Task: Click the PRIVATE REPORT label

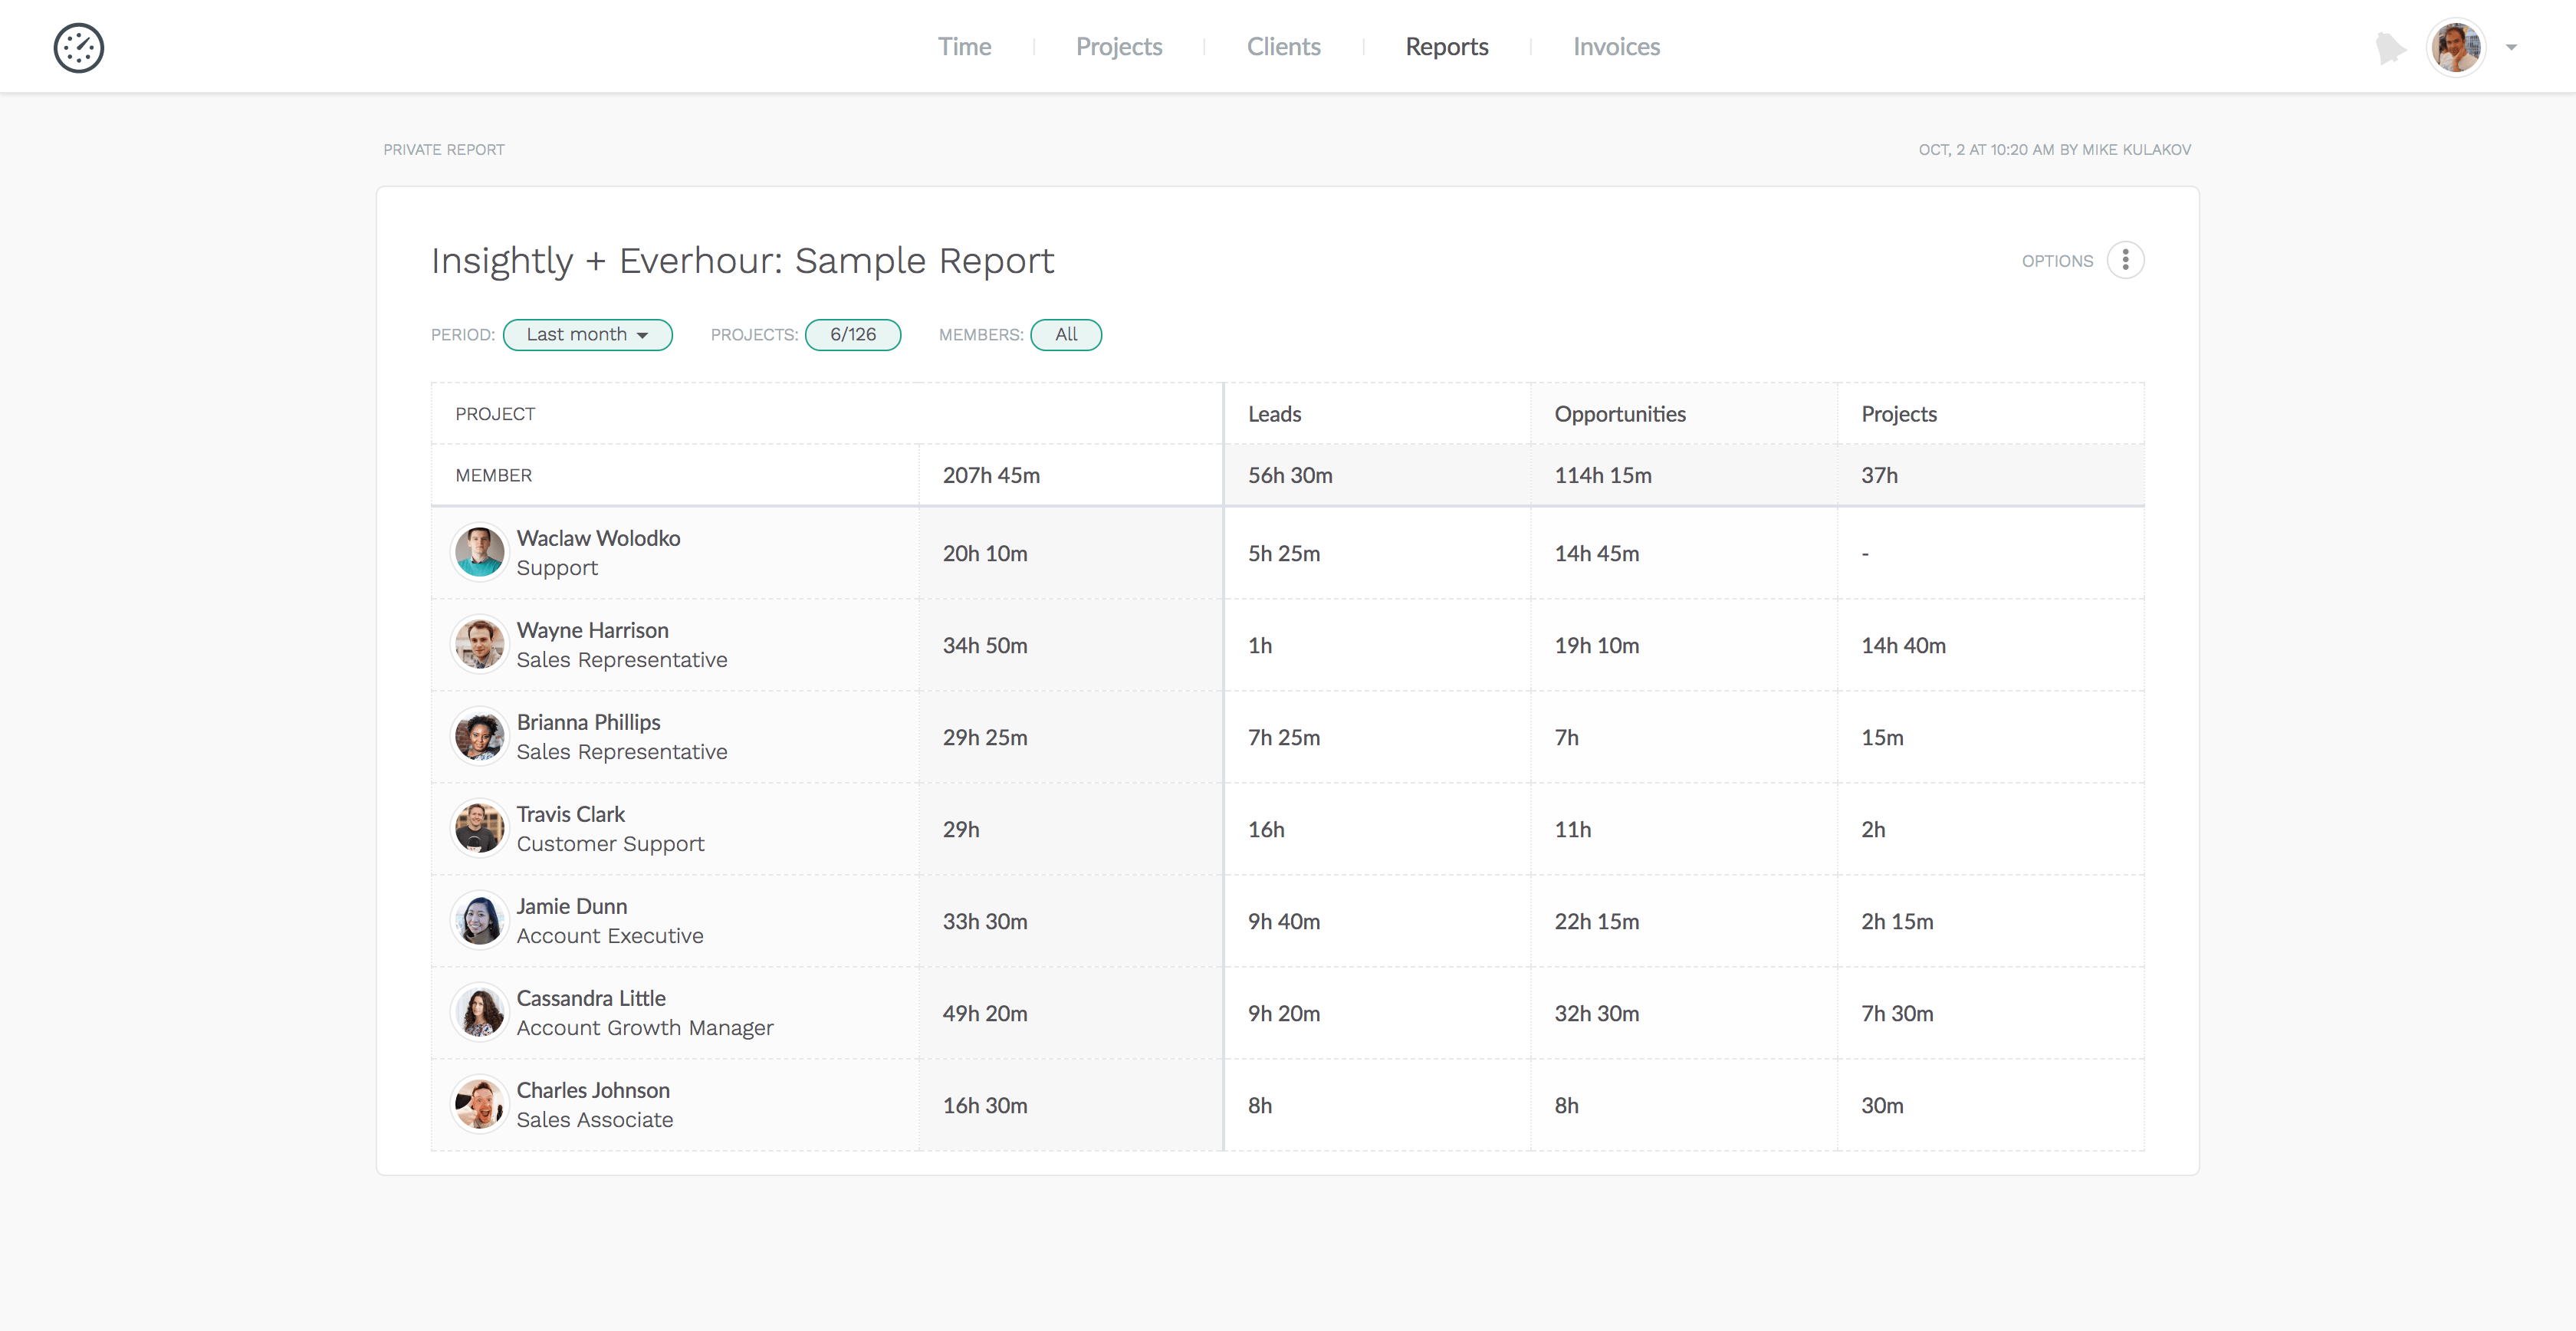Action: coord(444,150)
